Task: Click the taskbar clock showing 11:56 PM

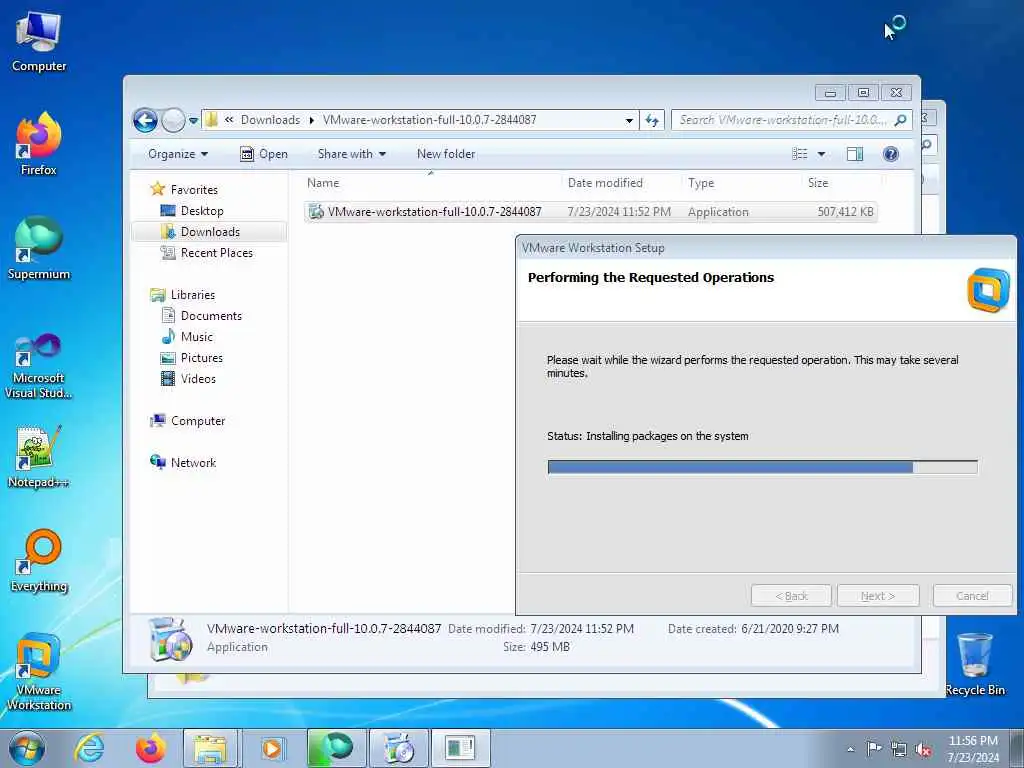Action: 973,749
